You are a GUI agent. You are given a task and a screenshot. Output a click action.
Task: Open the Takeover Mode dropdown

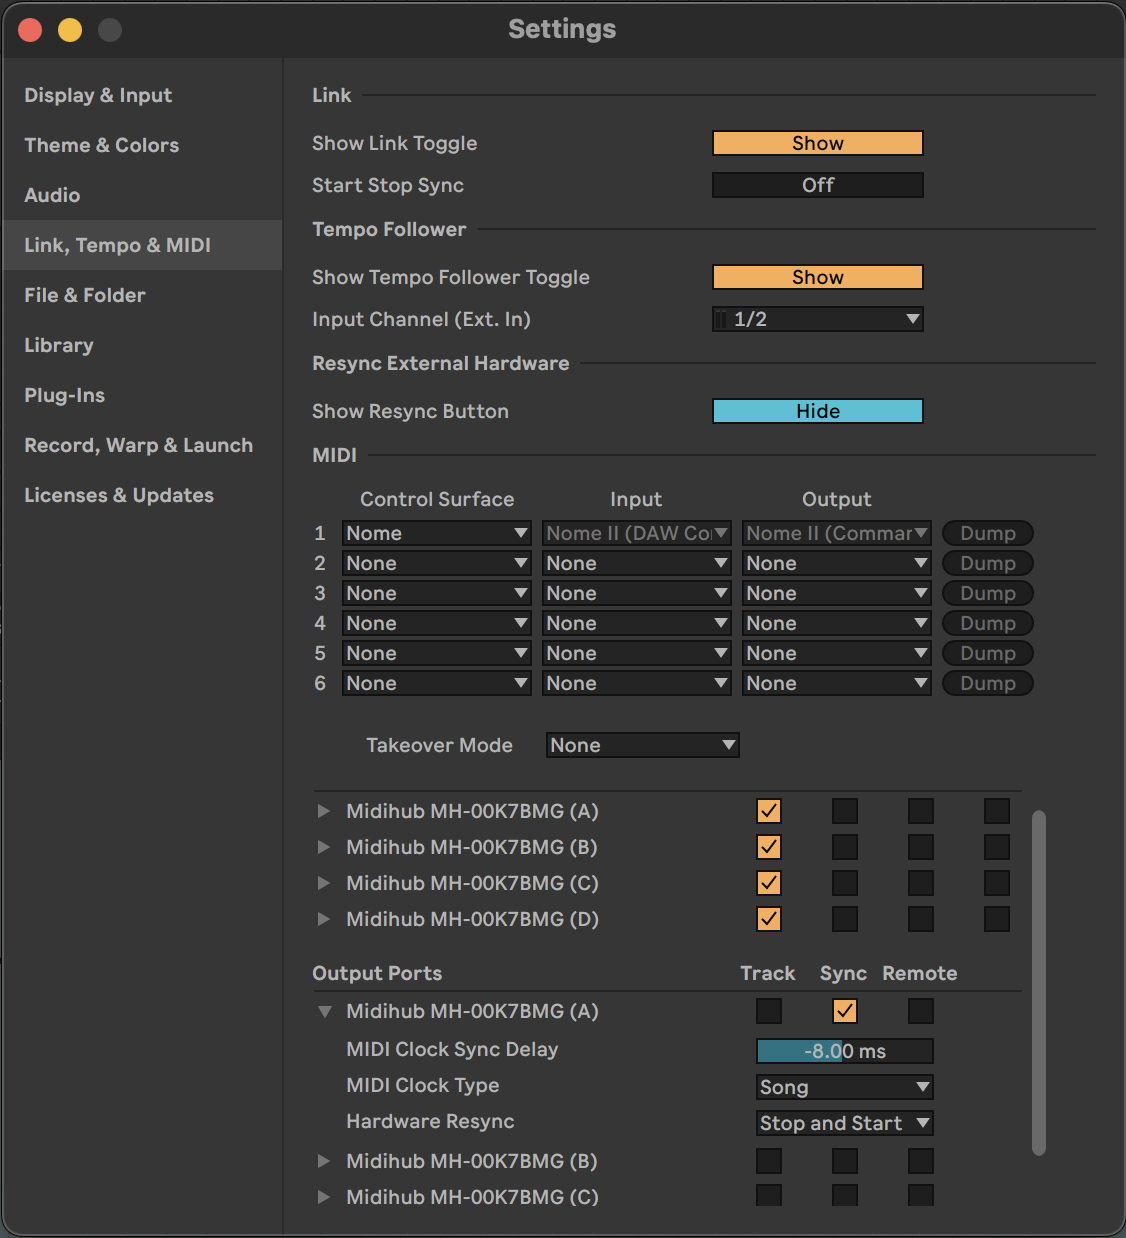[642, 745]
